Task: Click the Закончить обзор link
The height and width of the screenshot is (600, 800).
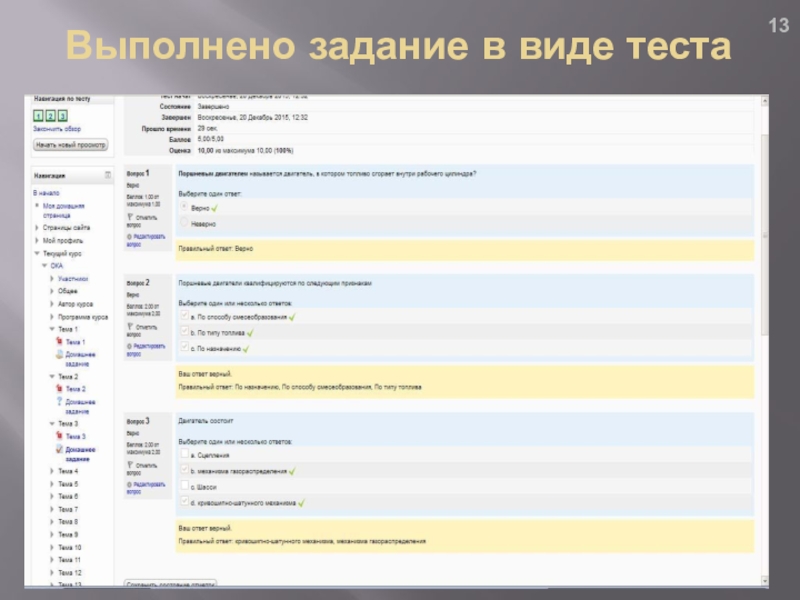Action: 57,129
